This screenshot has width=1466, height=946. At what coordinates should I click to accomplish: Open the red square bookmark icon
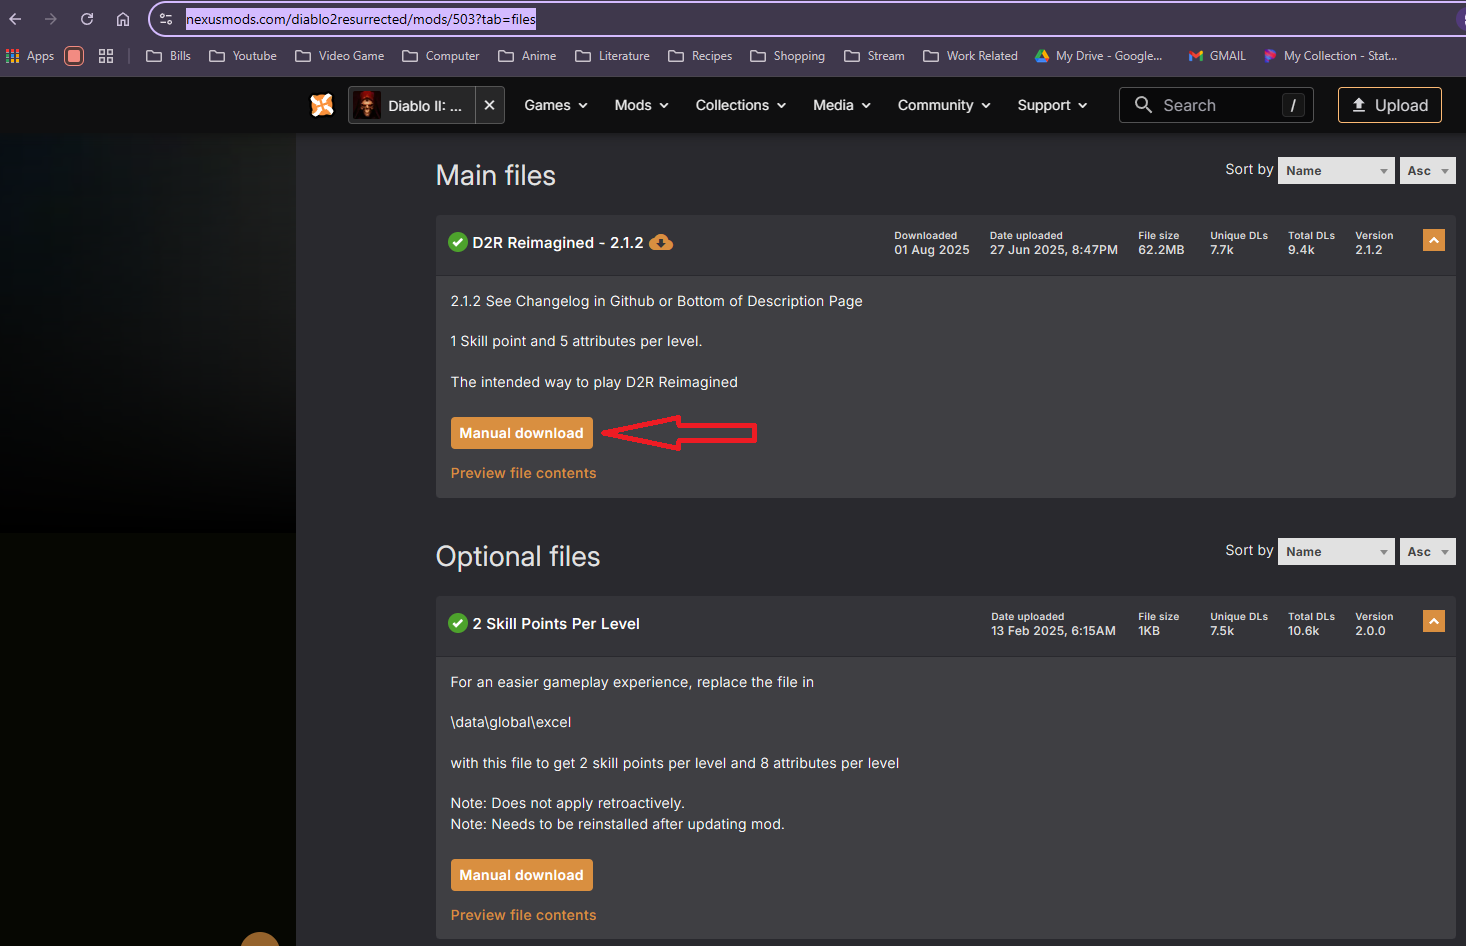pos(74,56)
